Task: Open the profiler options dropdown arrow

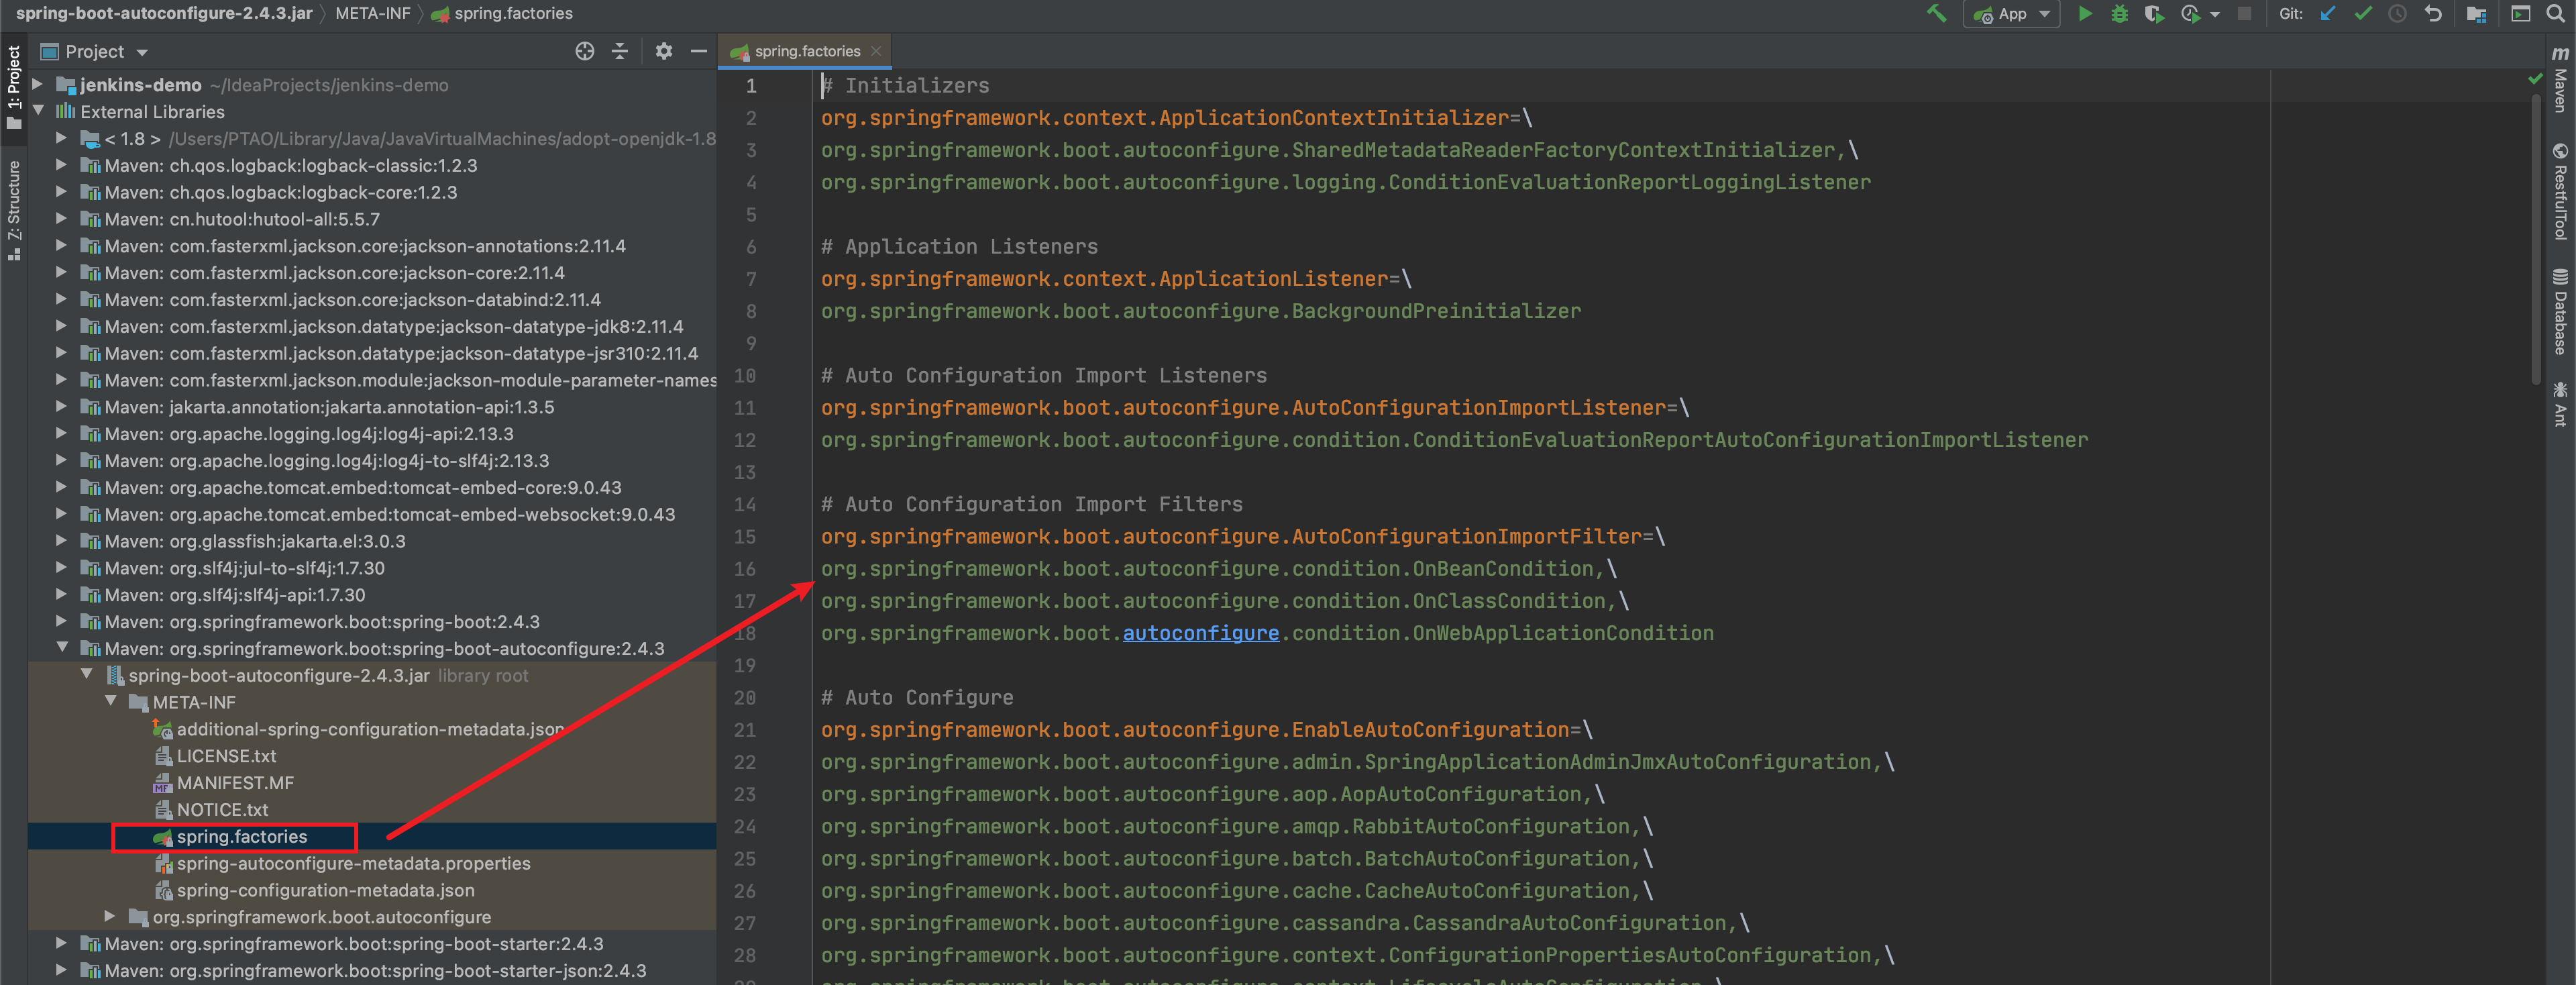Action: click(x=2214, y=15)
